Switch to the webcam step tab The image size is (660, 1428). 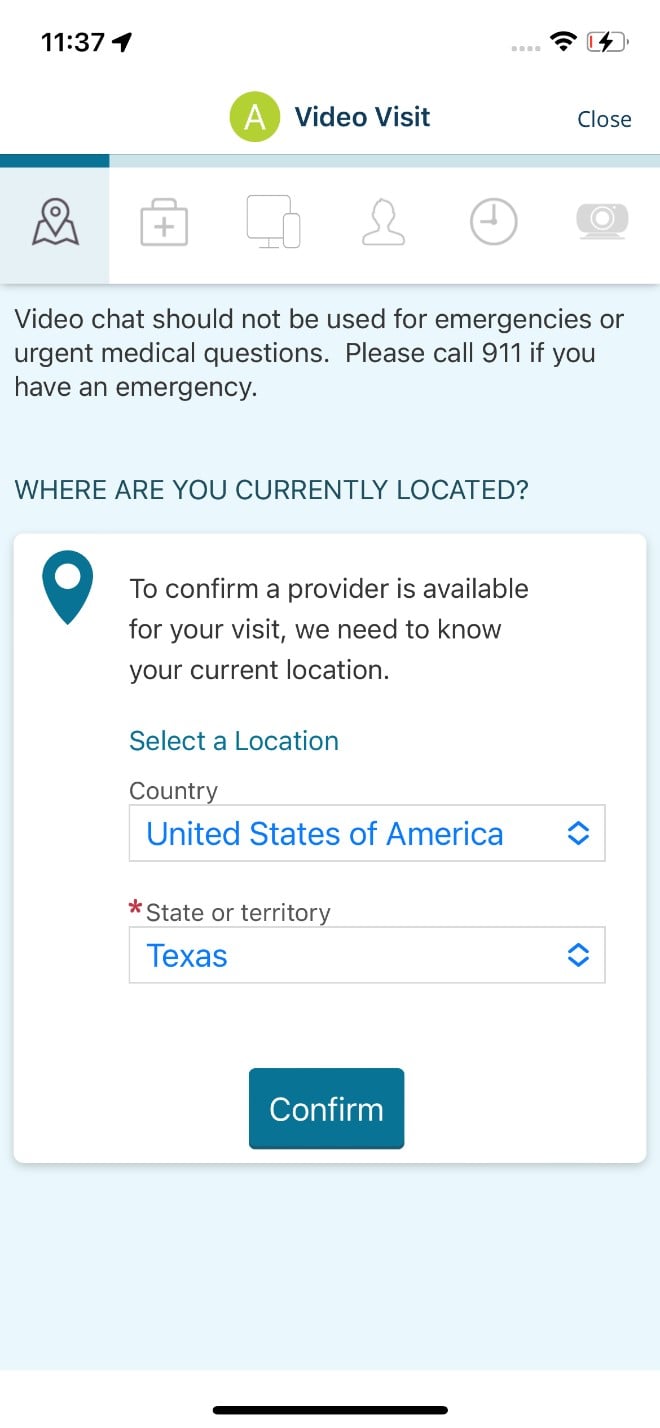[601, 222]
